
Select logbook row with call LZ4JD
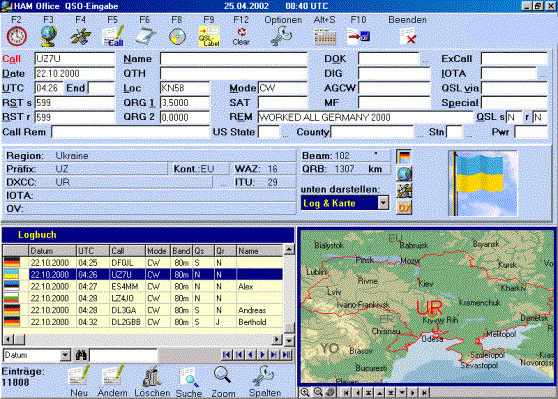143,298
